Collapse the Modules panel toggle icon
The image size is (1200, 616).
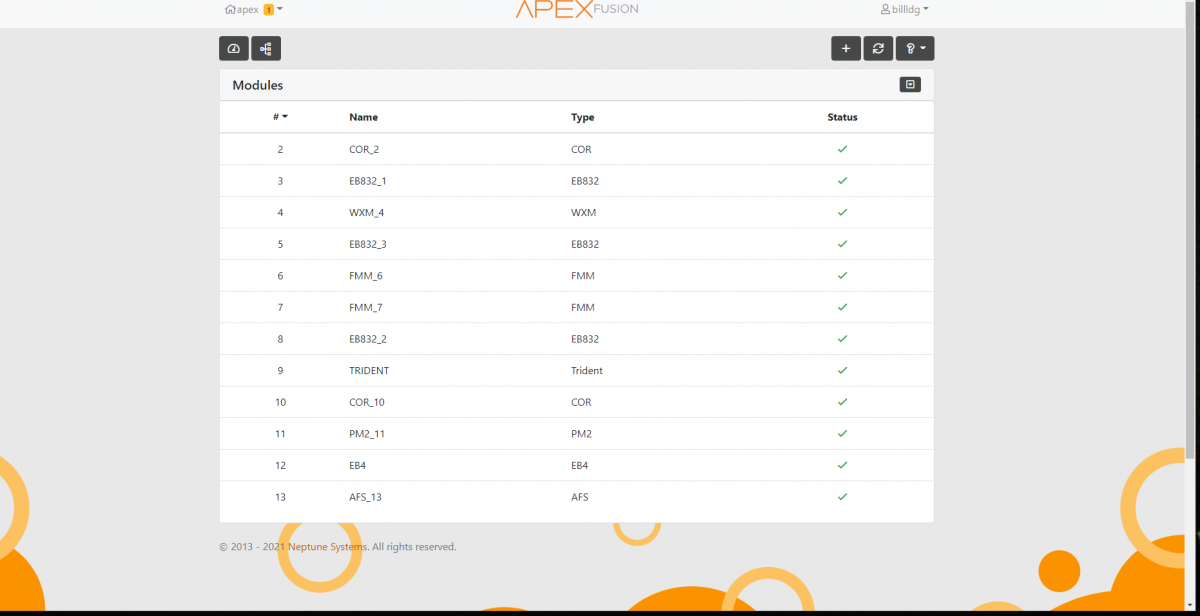tap(910, 85)
